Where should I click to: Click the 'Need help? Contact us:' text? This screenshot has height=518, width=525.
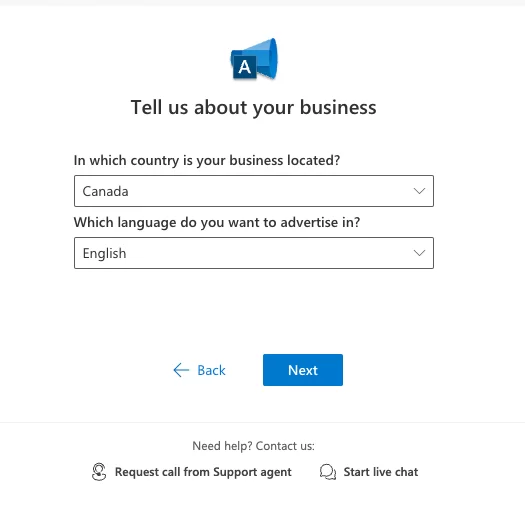pos(253,446)
